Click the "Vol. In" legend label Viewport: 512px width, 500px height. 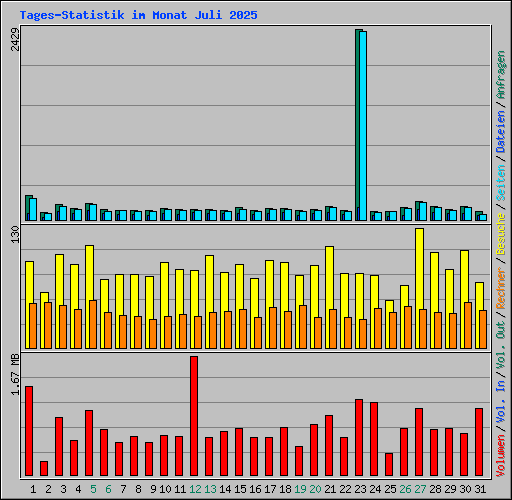(501, 401)
